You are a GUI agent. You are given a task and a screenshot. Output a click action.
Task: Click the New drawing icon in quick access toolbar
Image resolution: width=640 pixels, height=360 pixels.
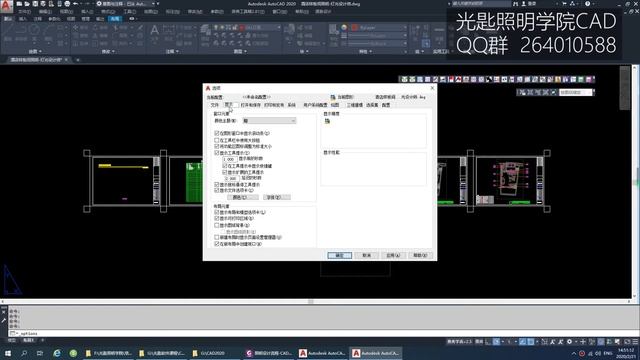click(x=19, y=4)
